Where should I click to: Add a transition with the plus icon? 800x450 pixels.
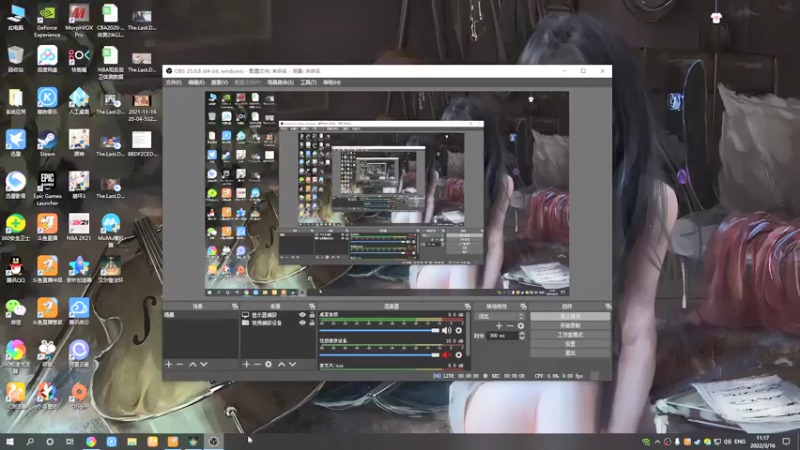[x=499, y=326]
